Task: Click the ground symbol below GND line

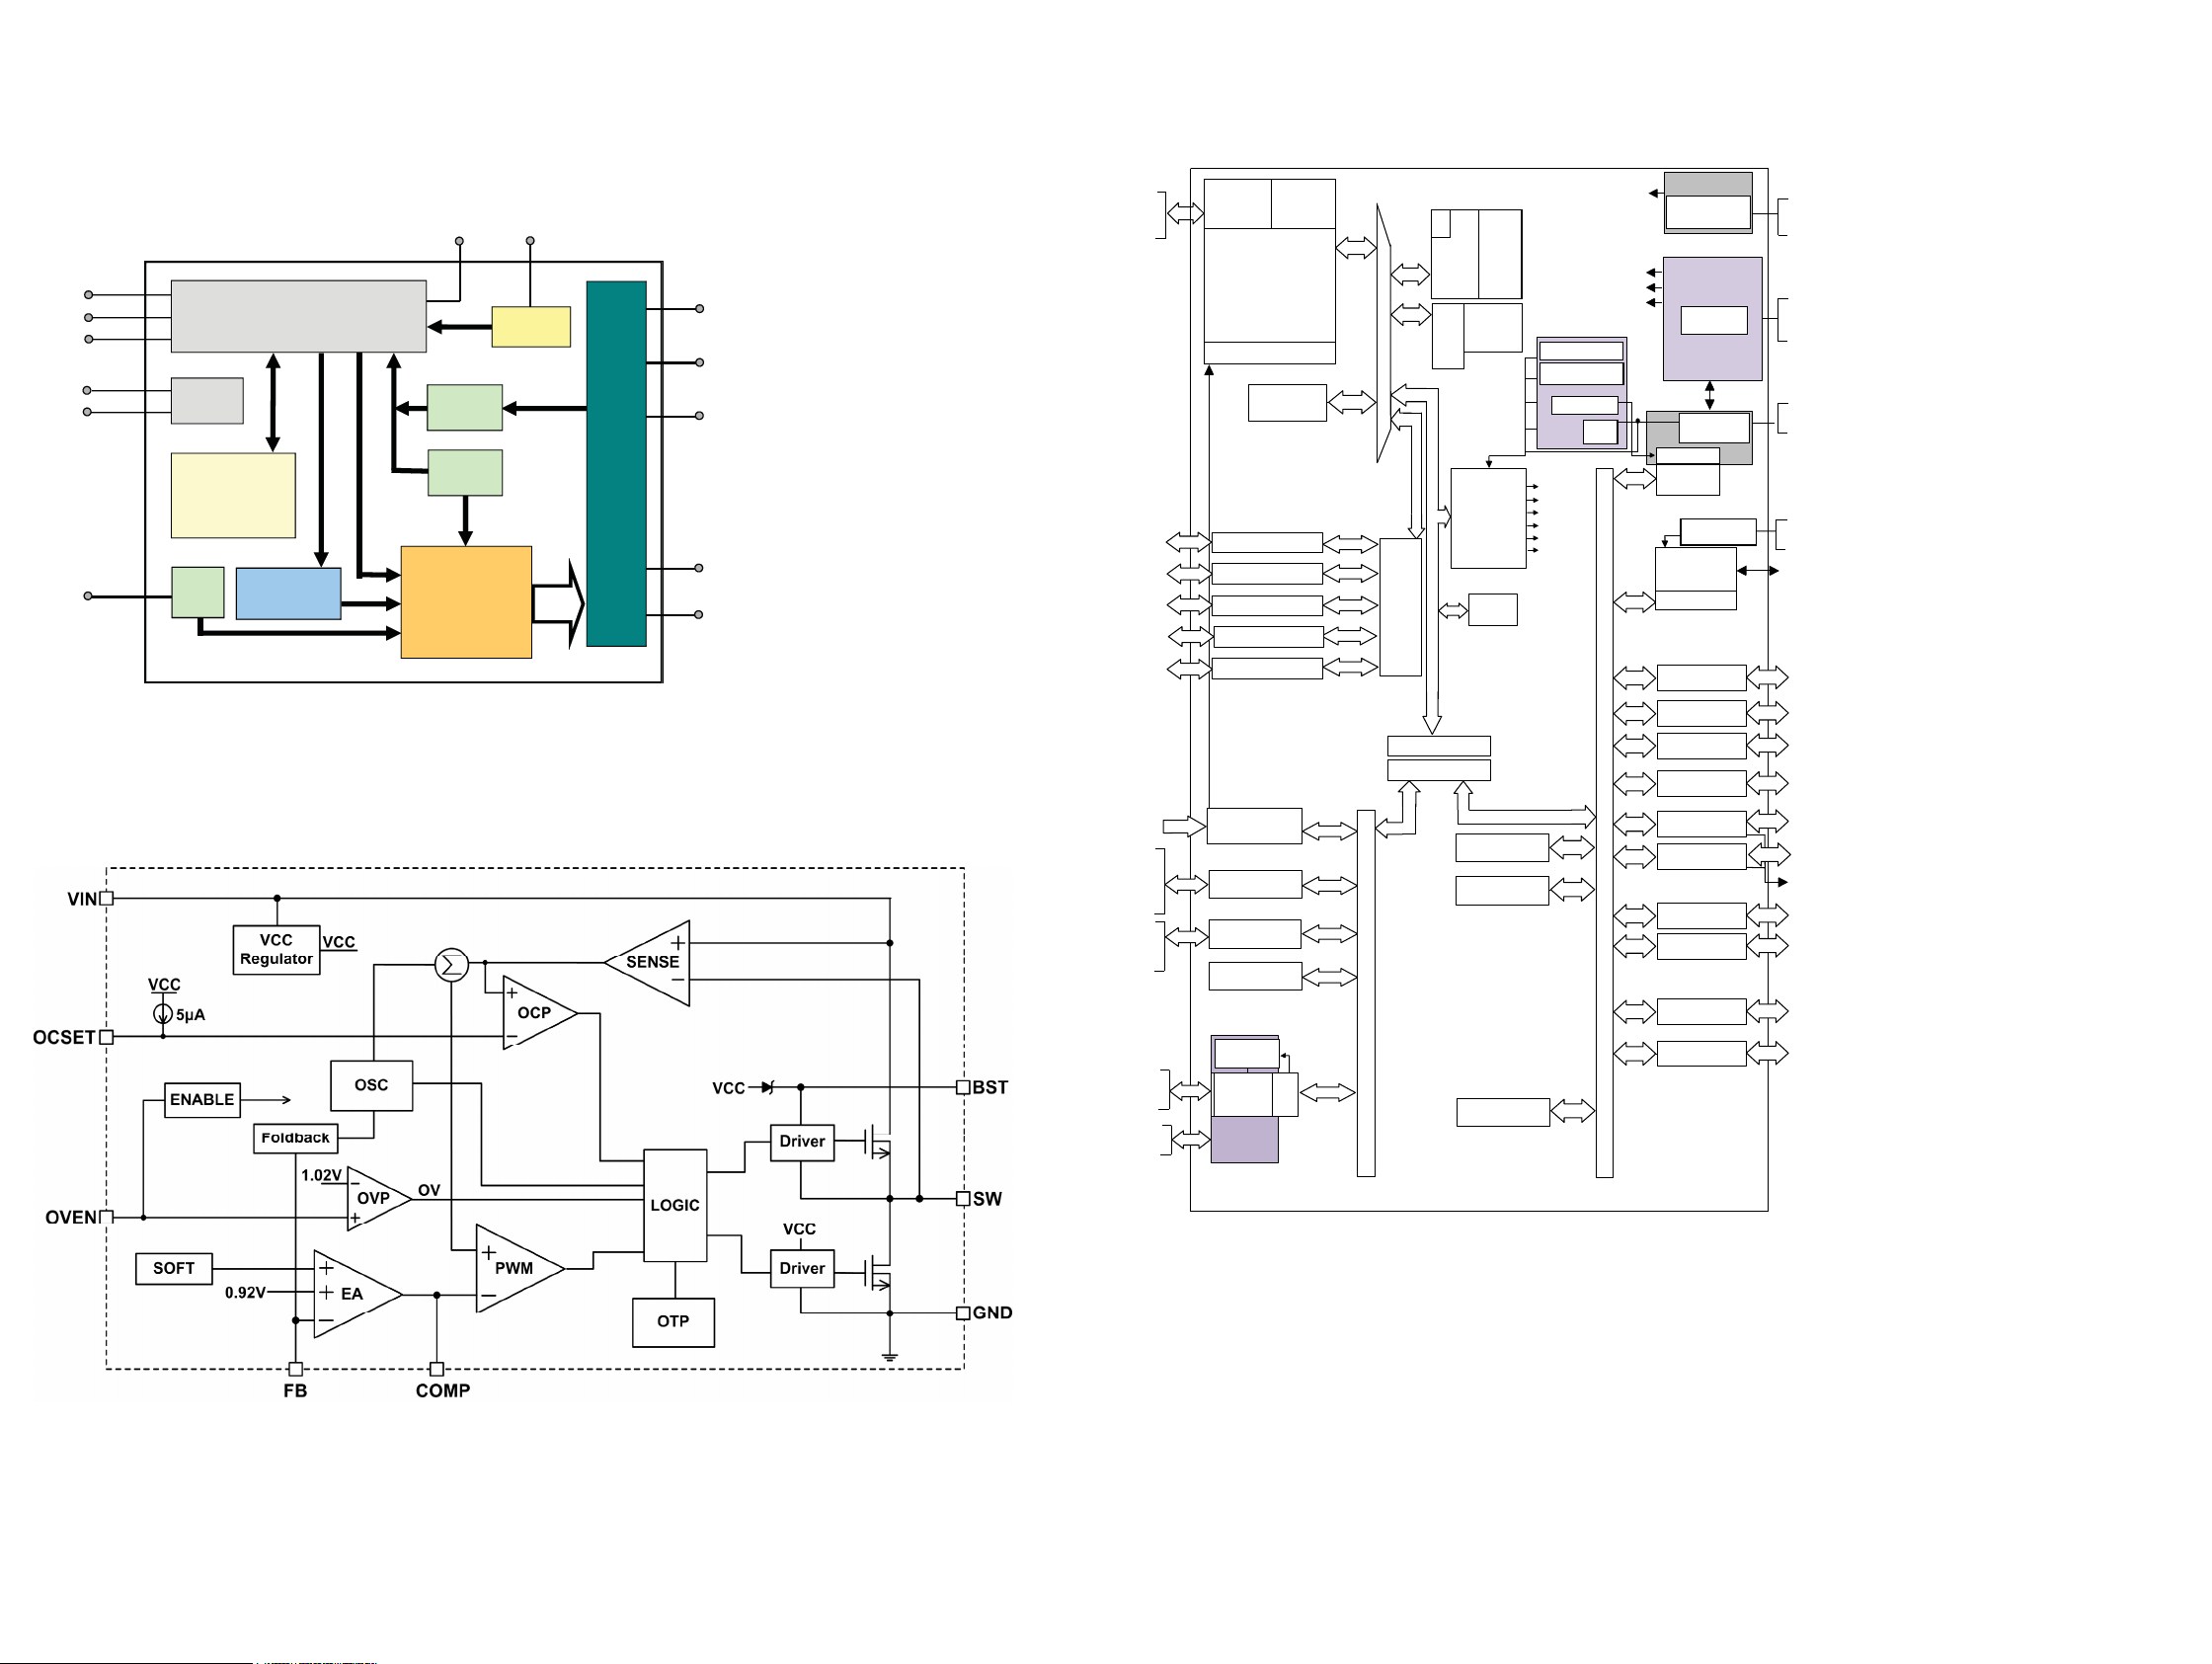Action: tap(890, 1357)
